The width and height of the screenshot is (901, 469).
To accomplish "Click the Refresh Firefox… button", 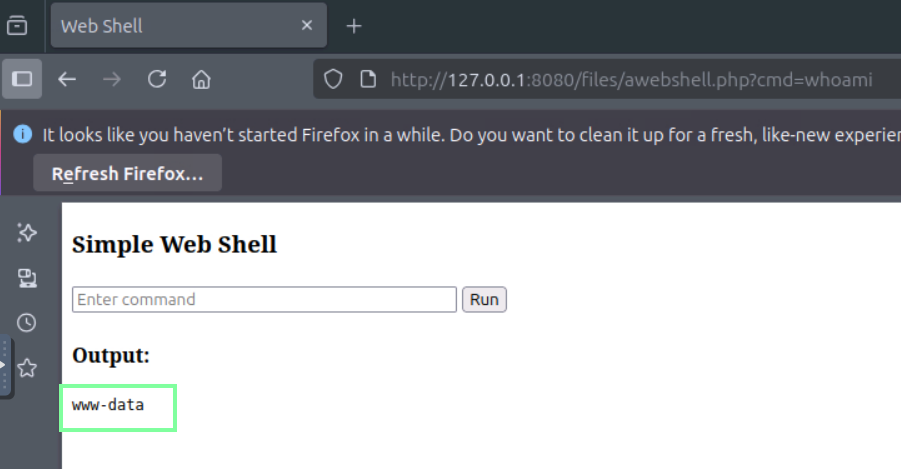I will tap(127, 174).
